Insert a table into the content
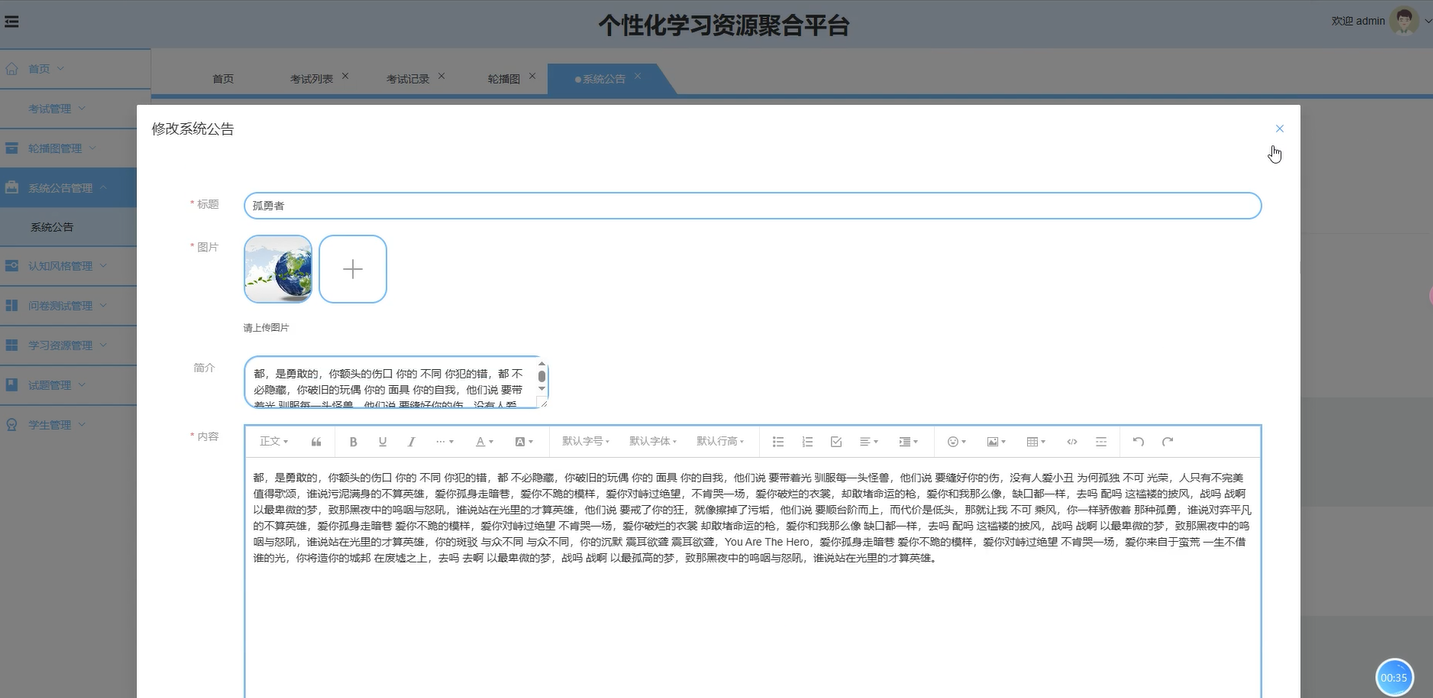This screenshot has width=1433, height=698. 1033,441
